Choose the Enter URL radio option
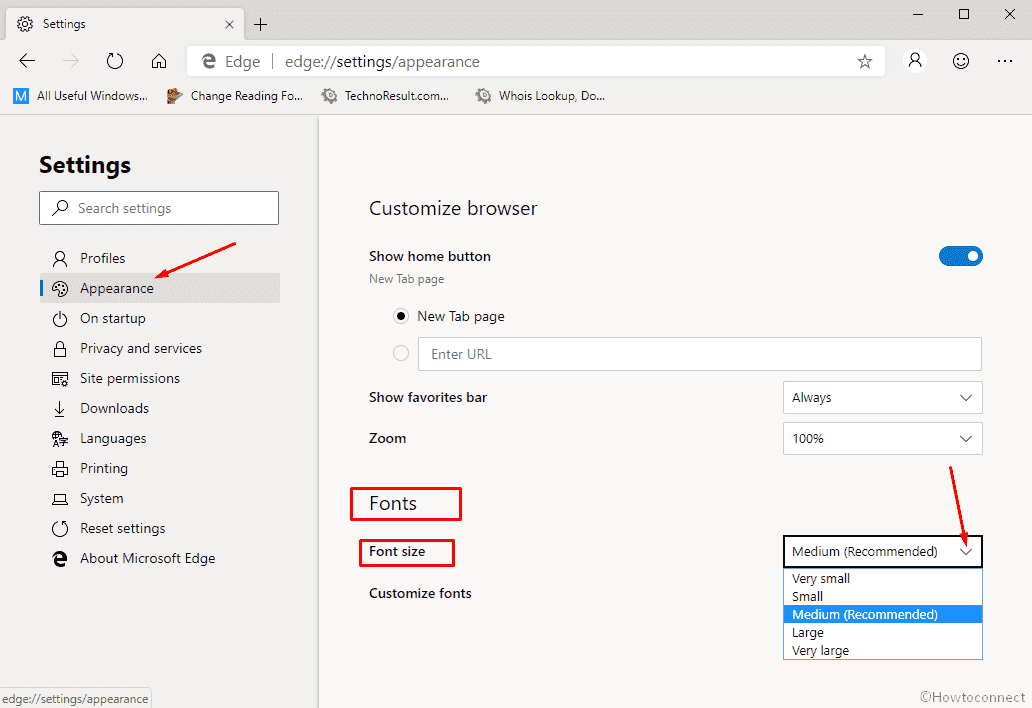This screenshot has width=1032, height=708. (x=401, y=353)
